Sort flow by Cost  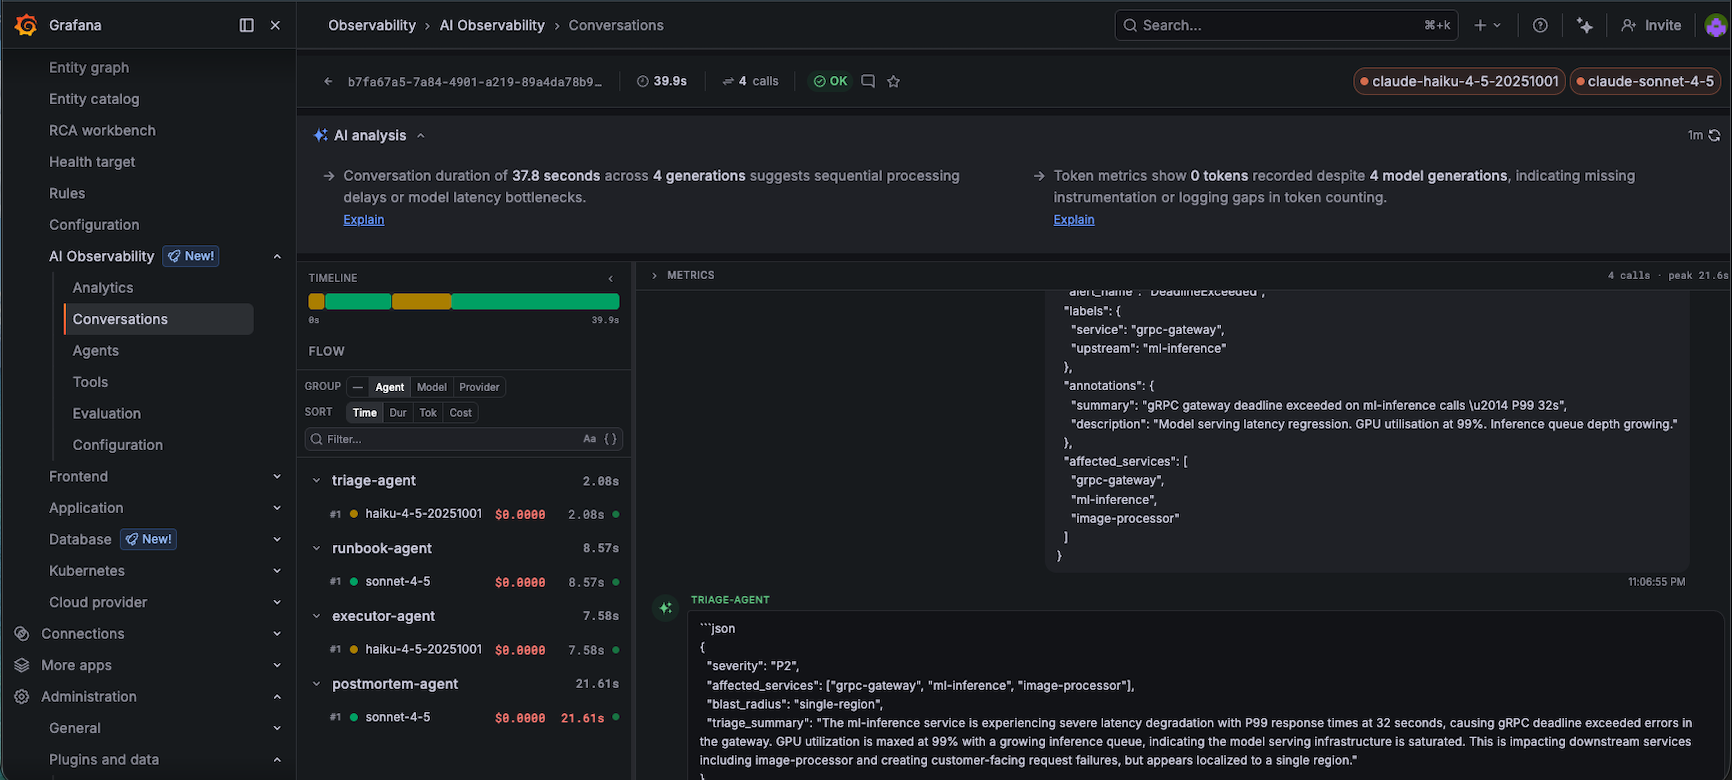tap(460, 412)
